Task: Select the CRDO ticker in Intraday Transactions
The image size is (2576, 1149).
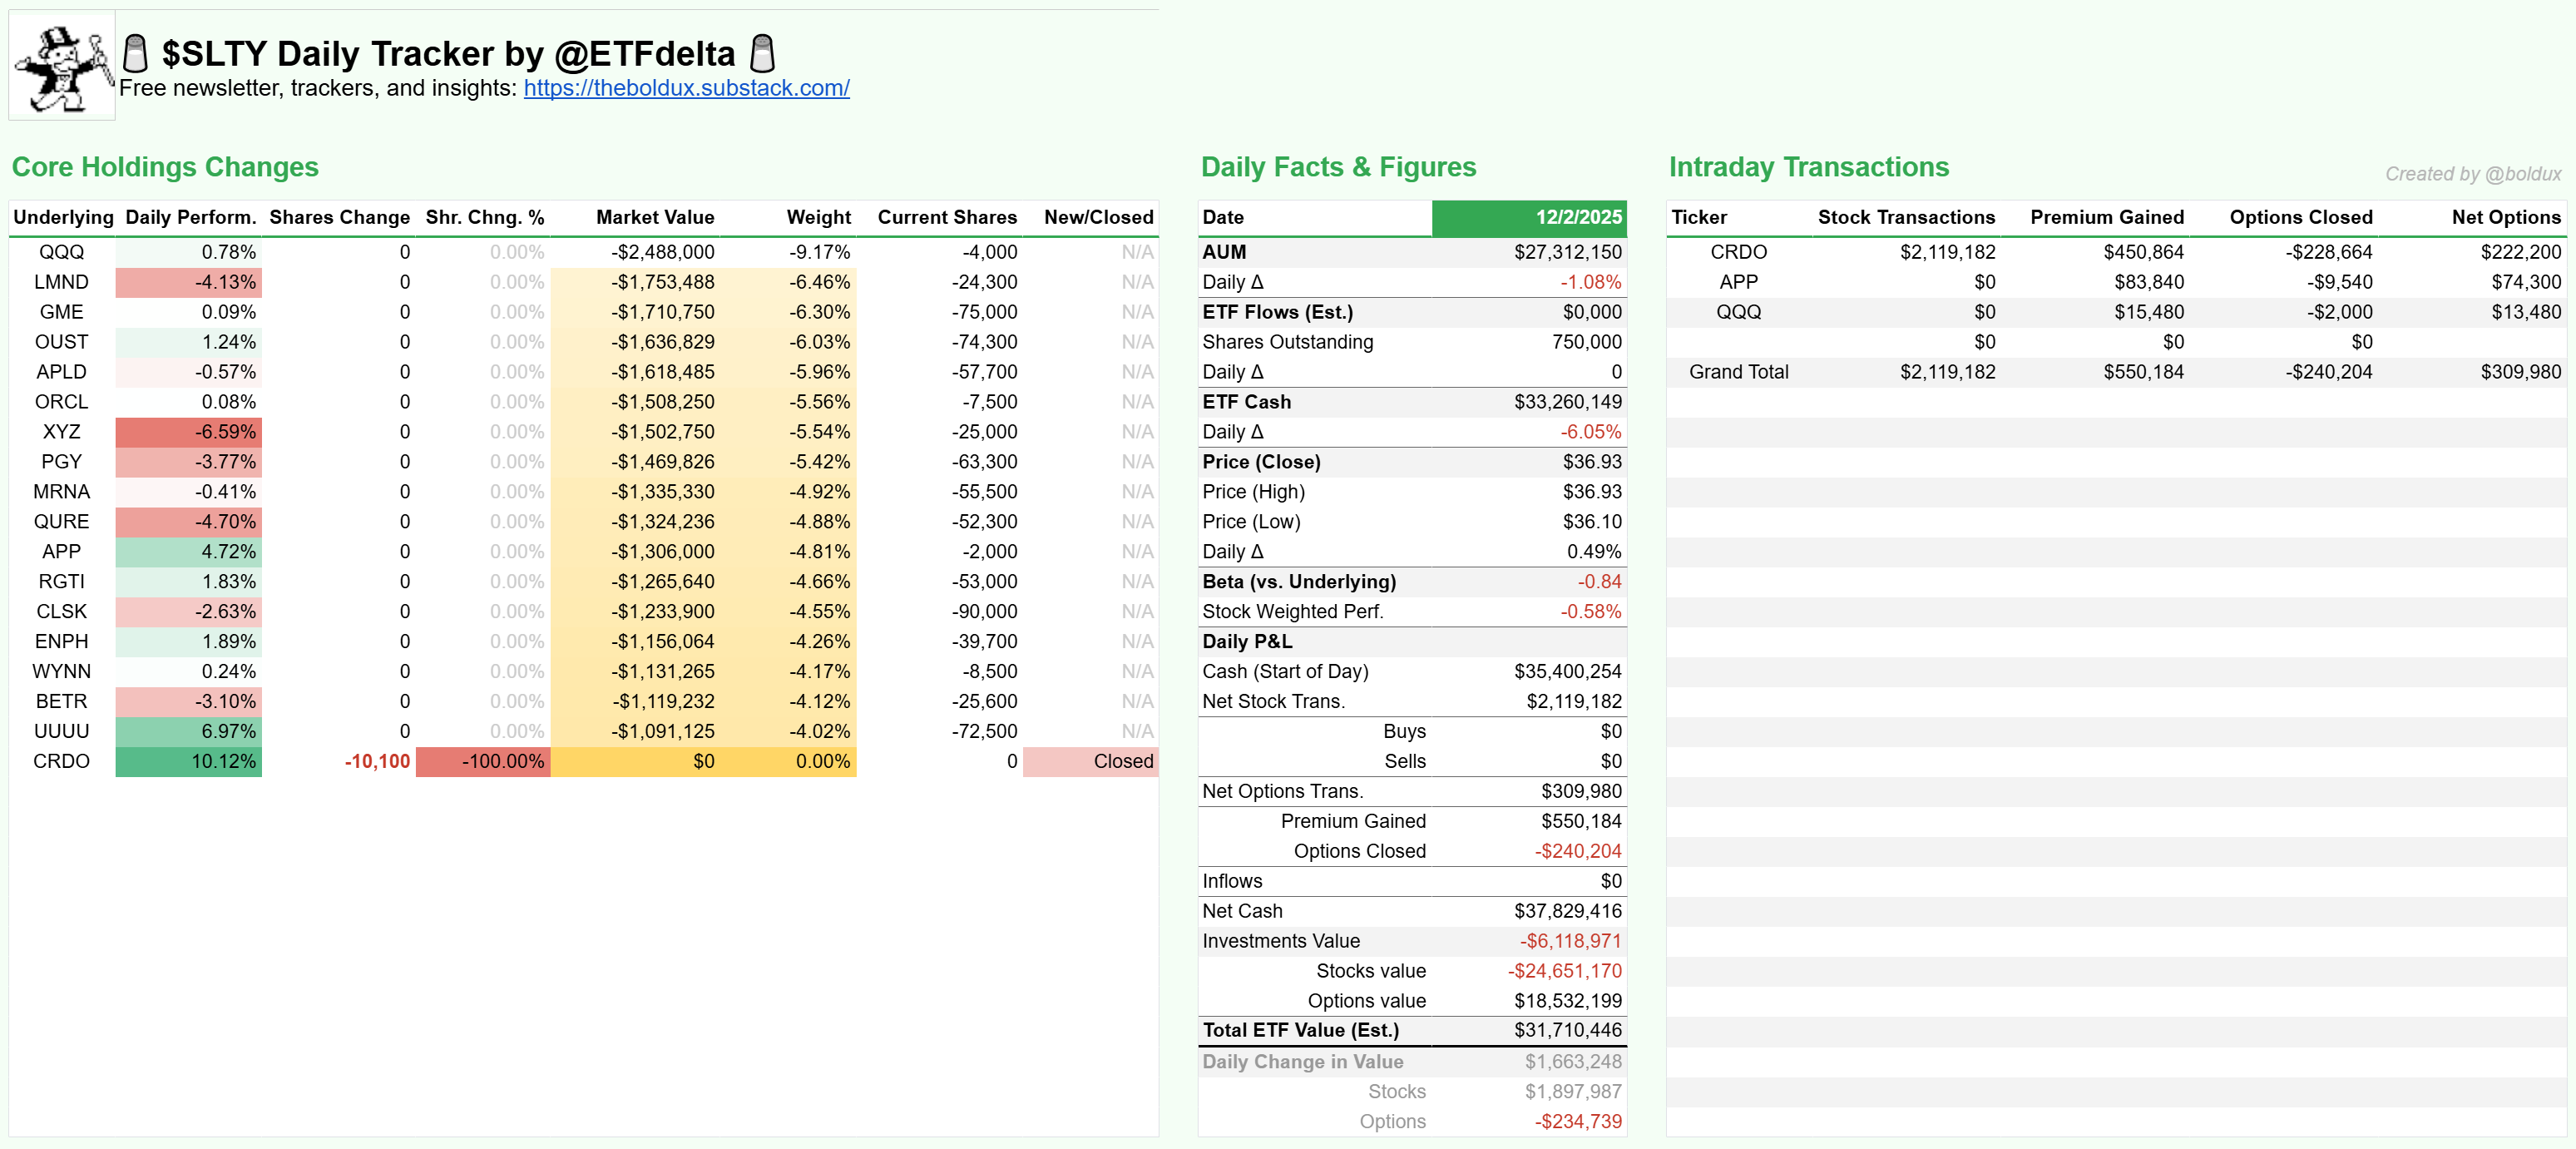Action: click(x=1738, y=252)
